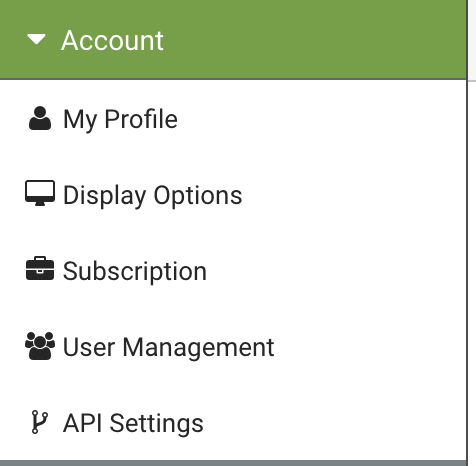Click the Account header title text
The height and width of the screenshot is (466, 476).
(x=112, y=41)
